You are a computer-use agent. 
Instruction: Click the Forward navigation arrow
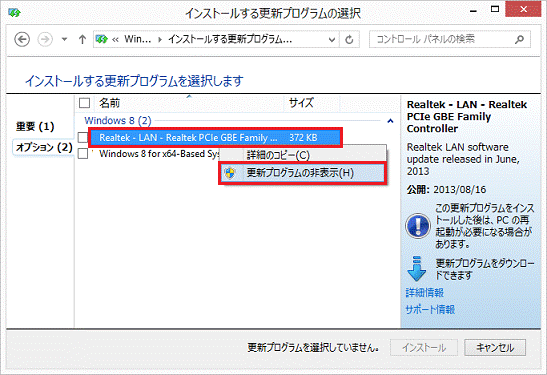point(45,39)
